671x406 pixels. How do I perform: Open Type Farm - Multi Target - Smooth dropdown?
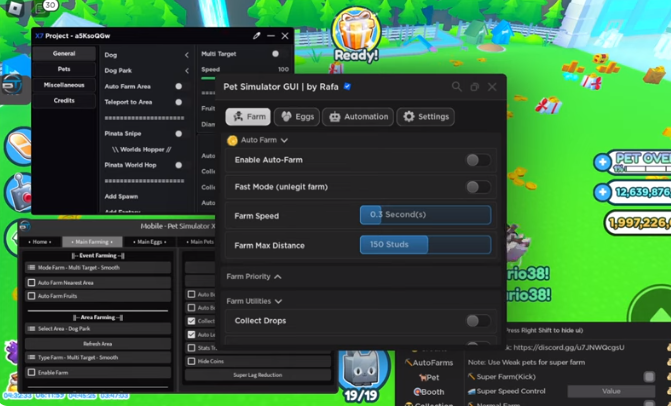point(98,358)
